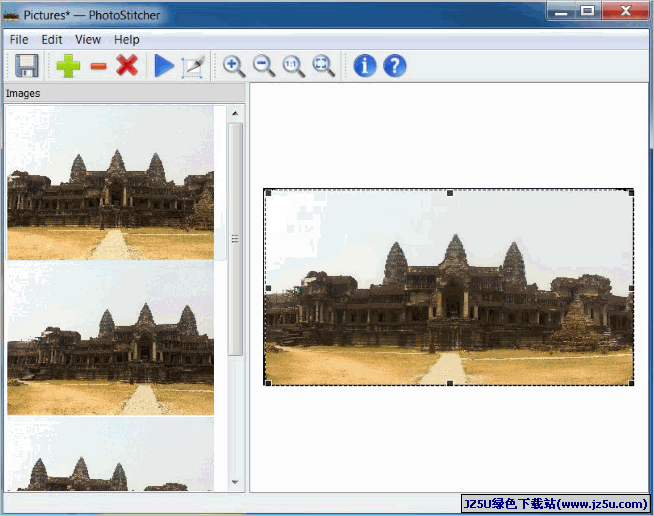Open the File menu
Viewport: 654px width, 516px height.
(x=19, y=40)
